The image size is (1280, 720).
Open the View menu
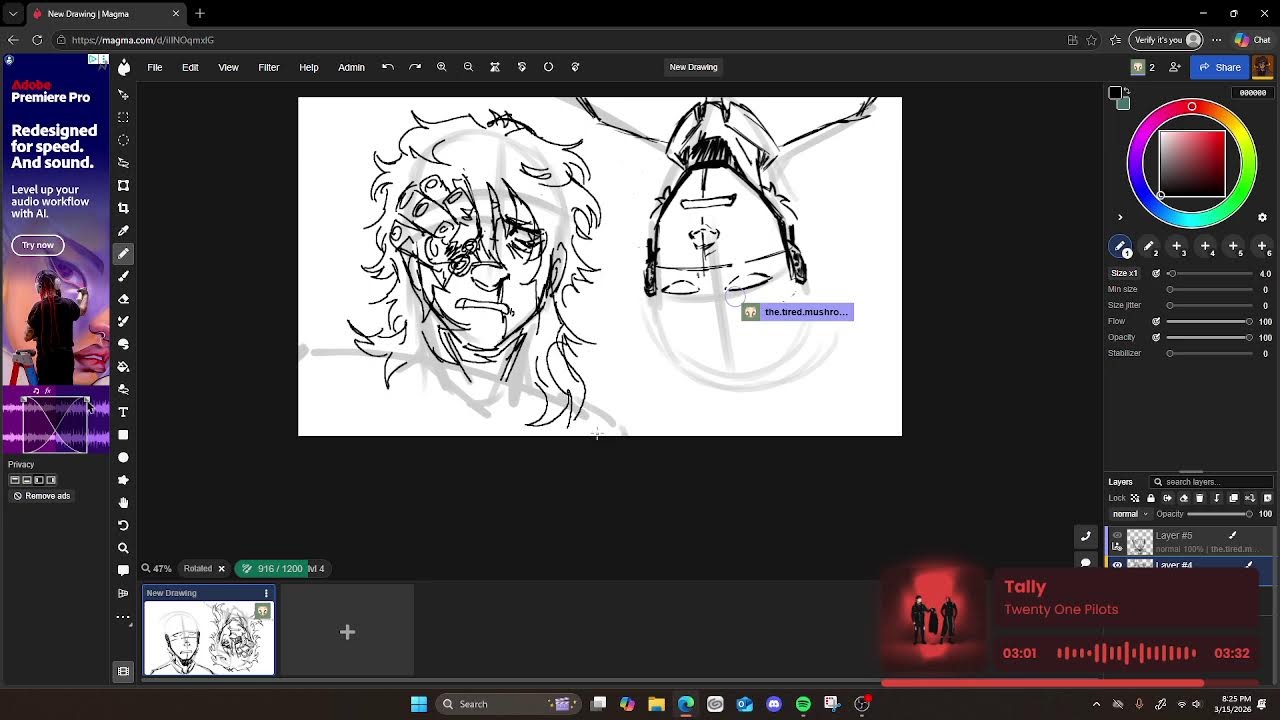[x=228, y=67]
